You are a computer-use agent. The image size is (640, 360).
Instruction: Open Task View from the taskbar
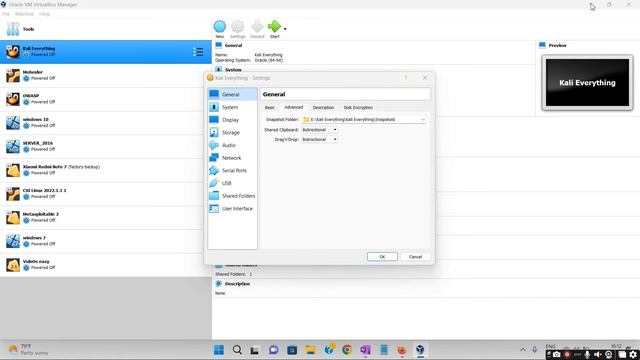[x=255, y=350]
